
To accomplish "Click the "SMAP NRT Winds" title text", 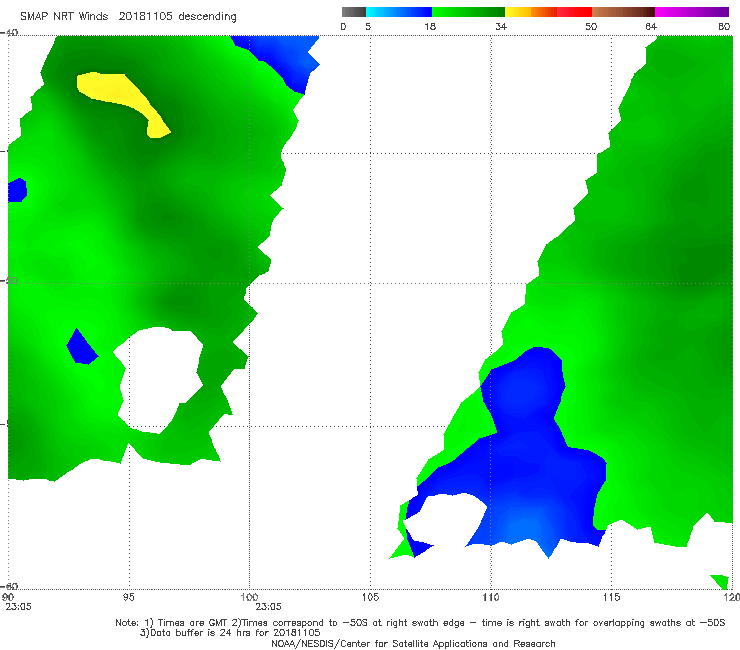I will [64, 16].
